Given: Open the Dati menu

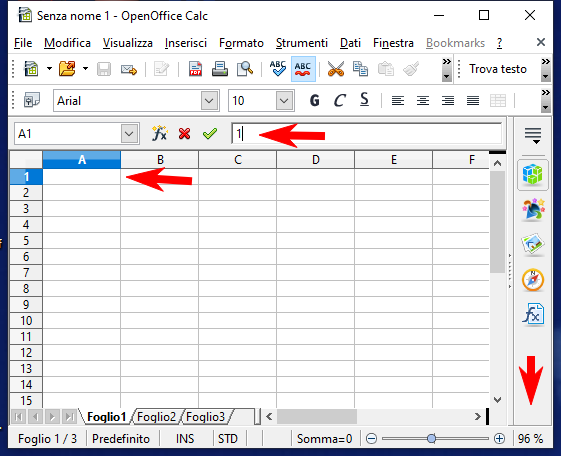Looking at the screenshot, I should pos(350,43).
